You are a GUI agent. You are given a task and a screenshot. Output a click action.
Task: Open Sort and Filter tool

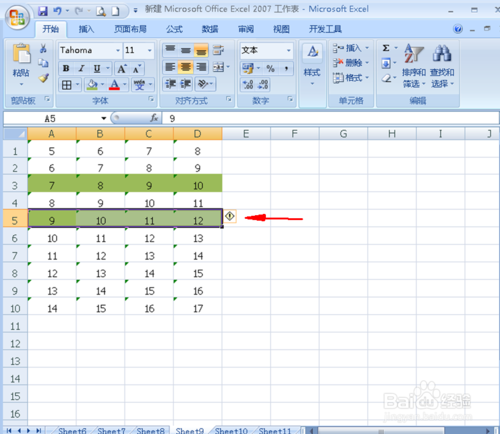pos(414,66)
